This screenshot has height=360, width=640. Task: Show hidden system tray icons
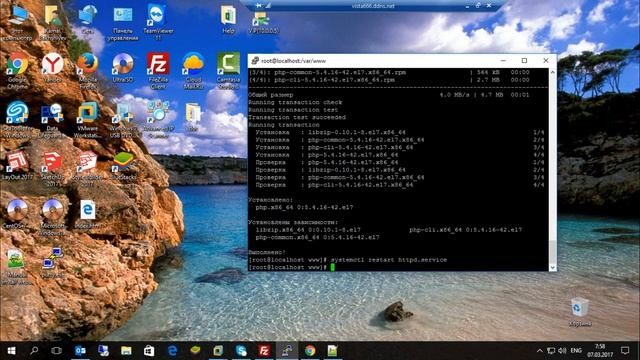[x=540, y=351]
